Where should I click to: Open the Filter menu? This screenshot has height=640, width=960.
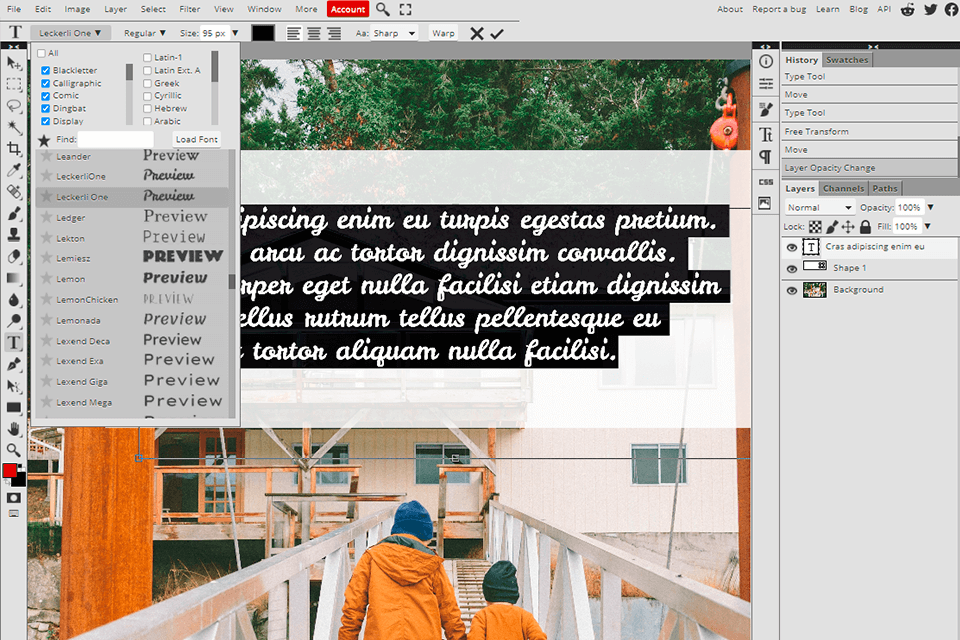coord(191,8)
